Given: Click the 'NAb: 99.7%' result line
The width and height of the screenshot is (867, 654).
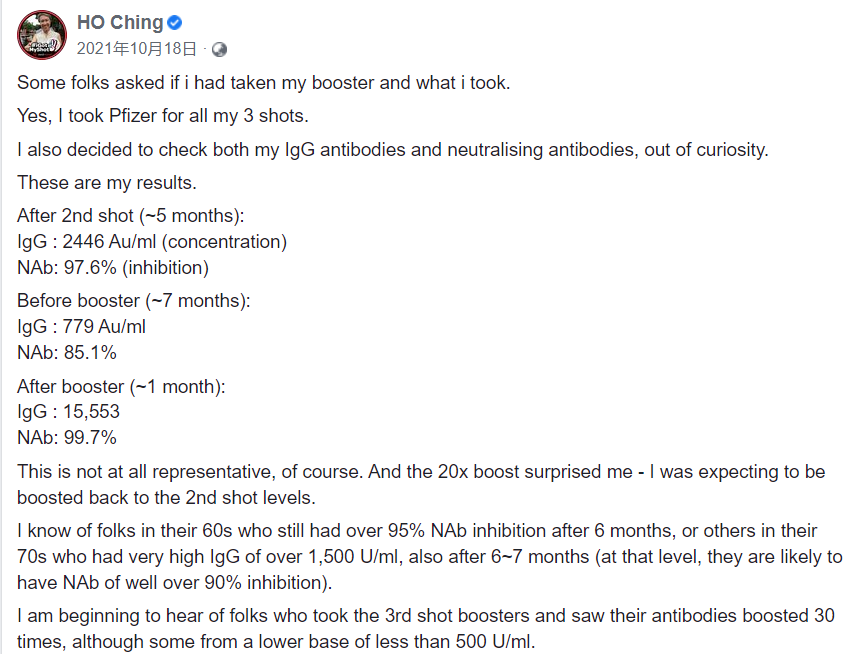Looking at the screenshot, I should (67, 438).
